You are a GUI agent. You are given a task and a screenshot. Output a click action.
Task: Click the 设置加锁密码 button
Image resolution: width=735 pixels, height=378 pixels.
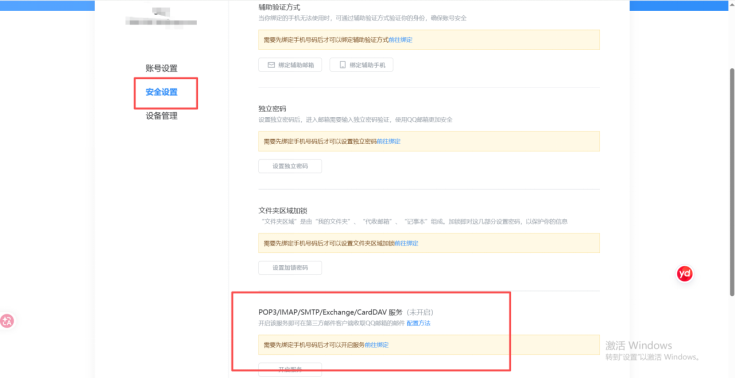(x=290, y=268)
